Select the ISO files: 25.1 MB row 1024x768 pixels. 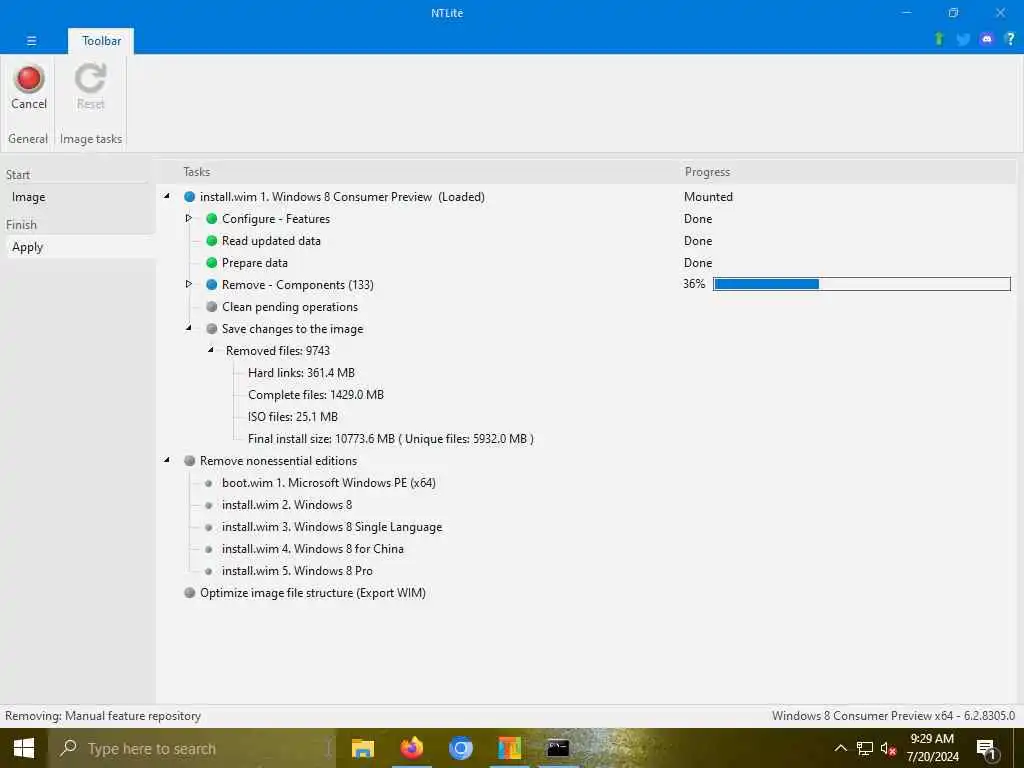click(x=293, y=417)
